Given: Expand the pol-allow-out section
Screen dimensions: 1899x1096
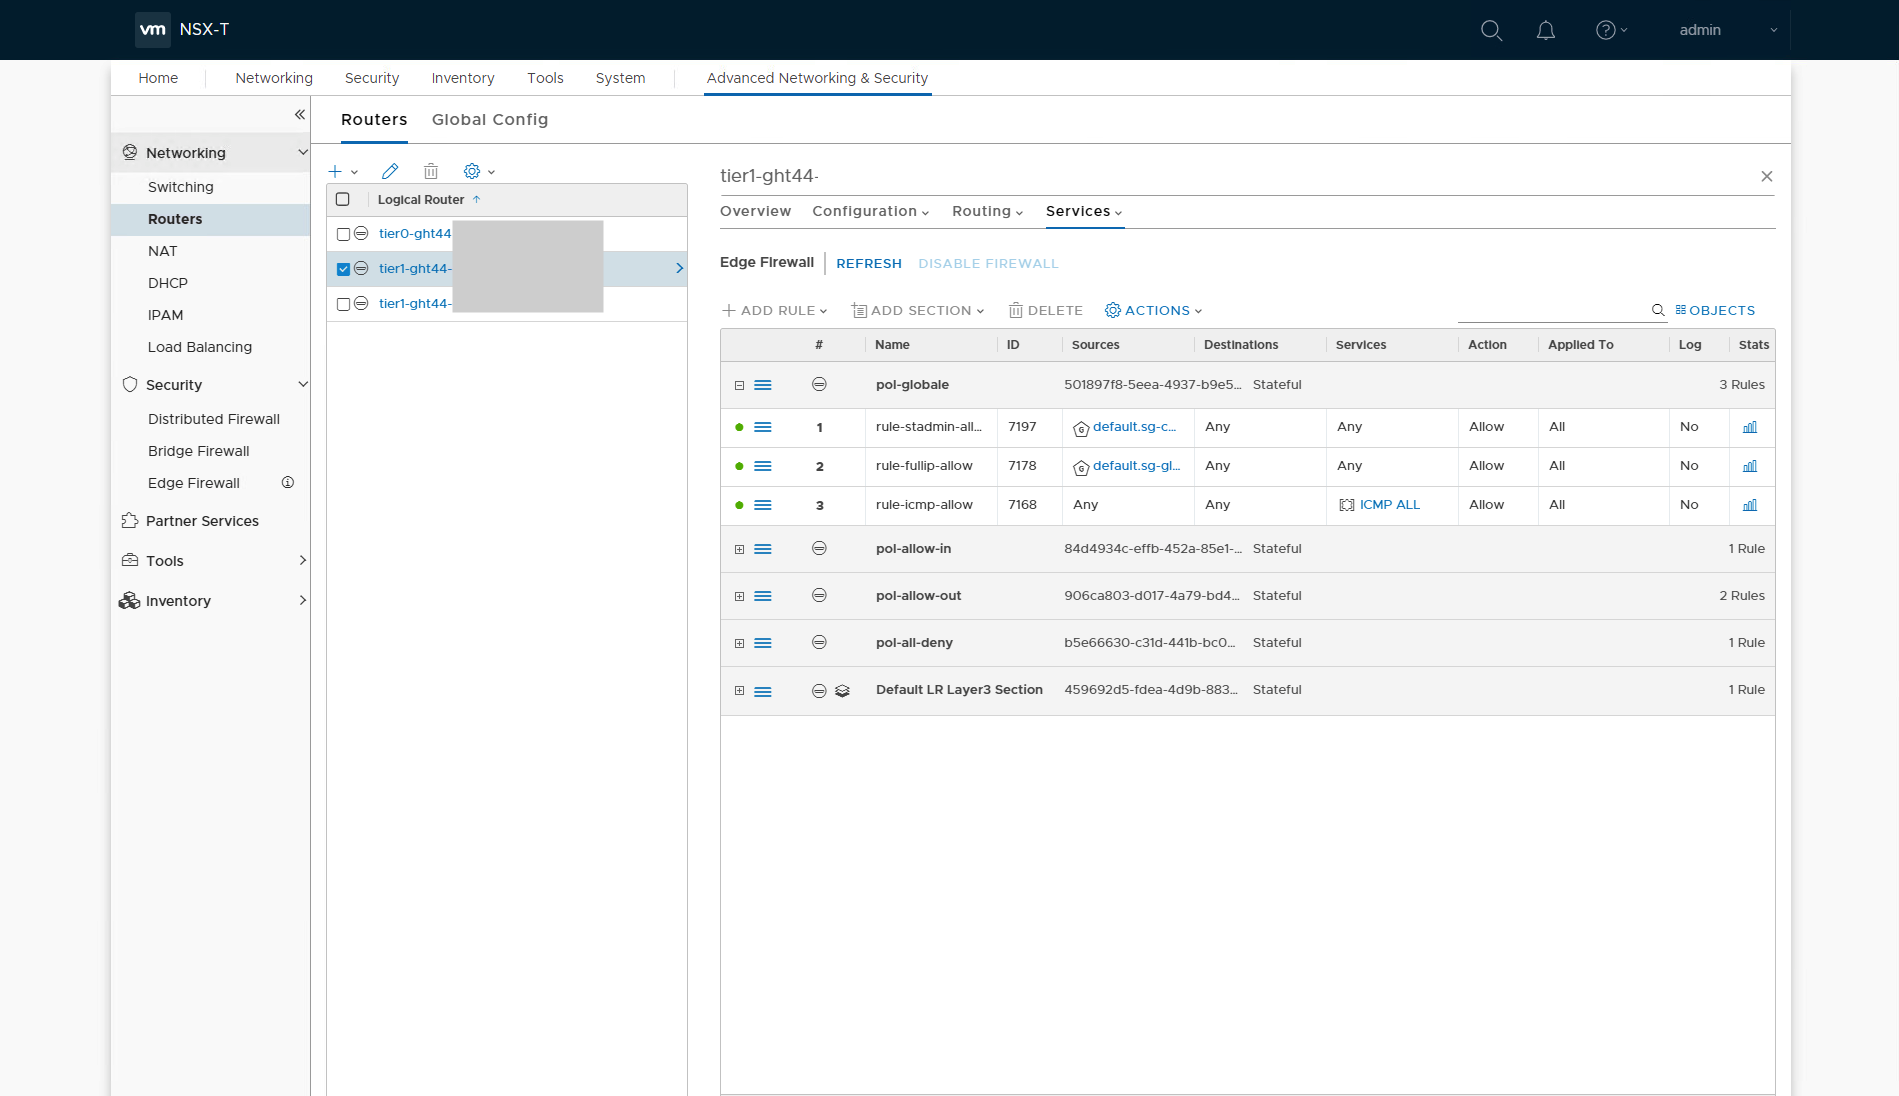Looking at the screenshot, I should 740,596.
